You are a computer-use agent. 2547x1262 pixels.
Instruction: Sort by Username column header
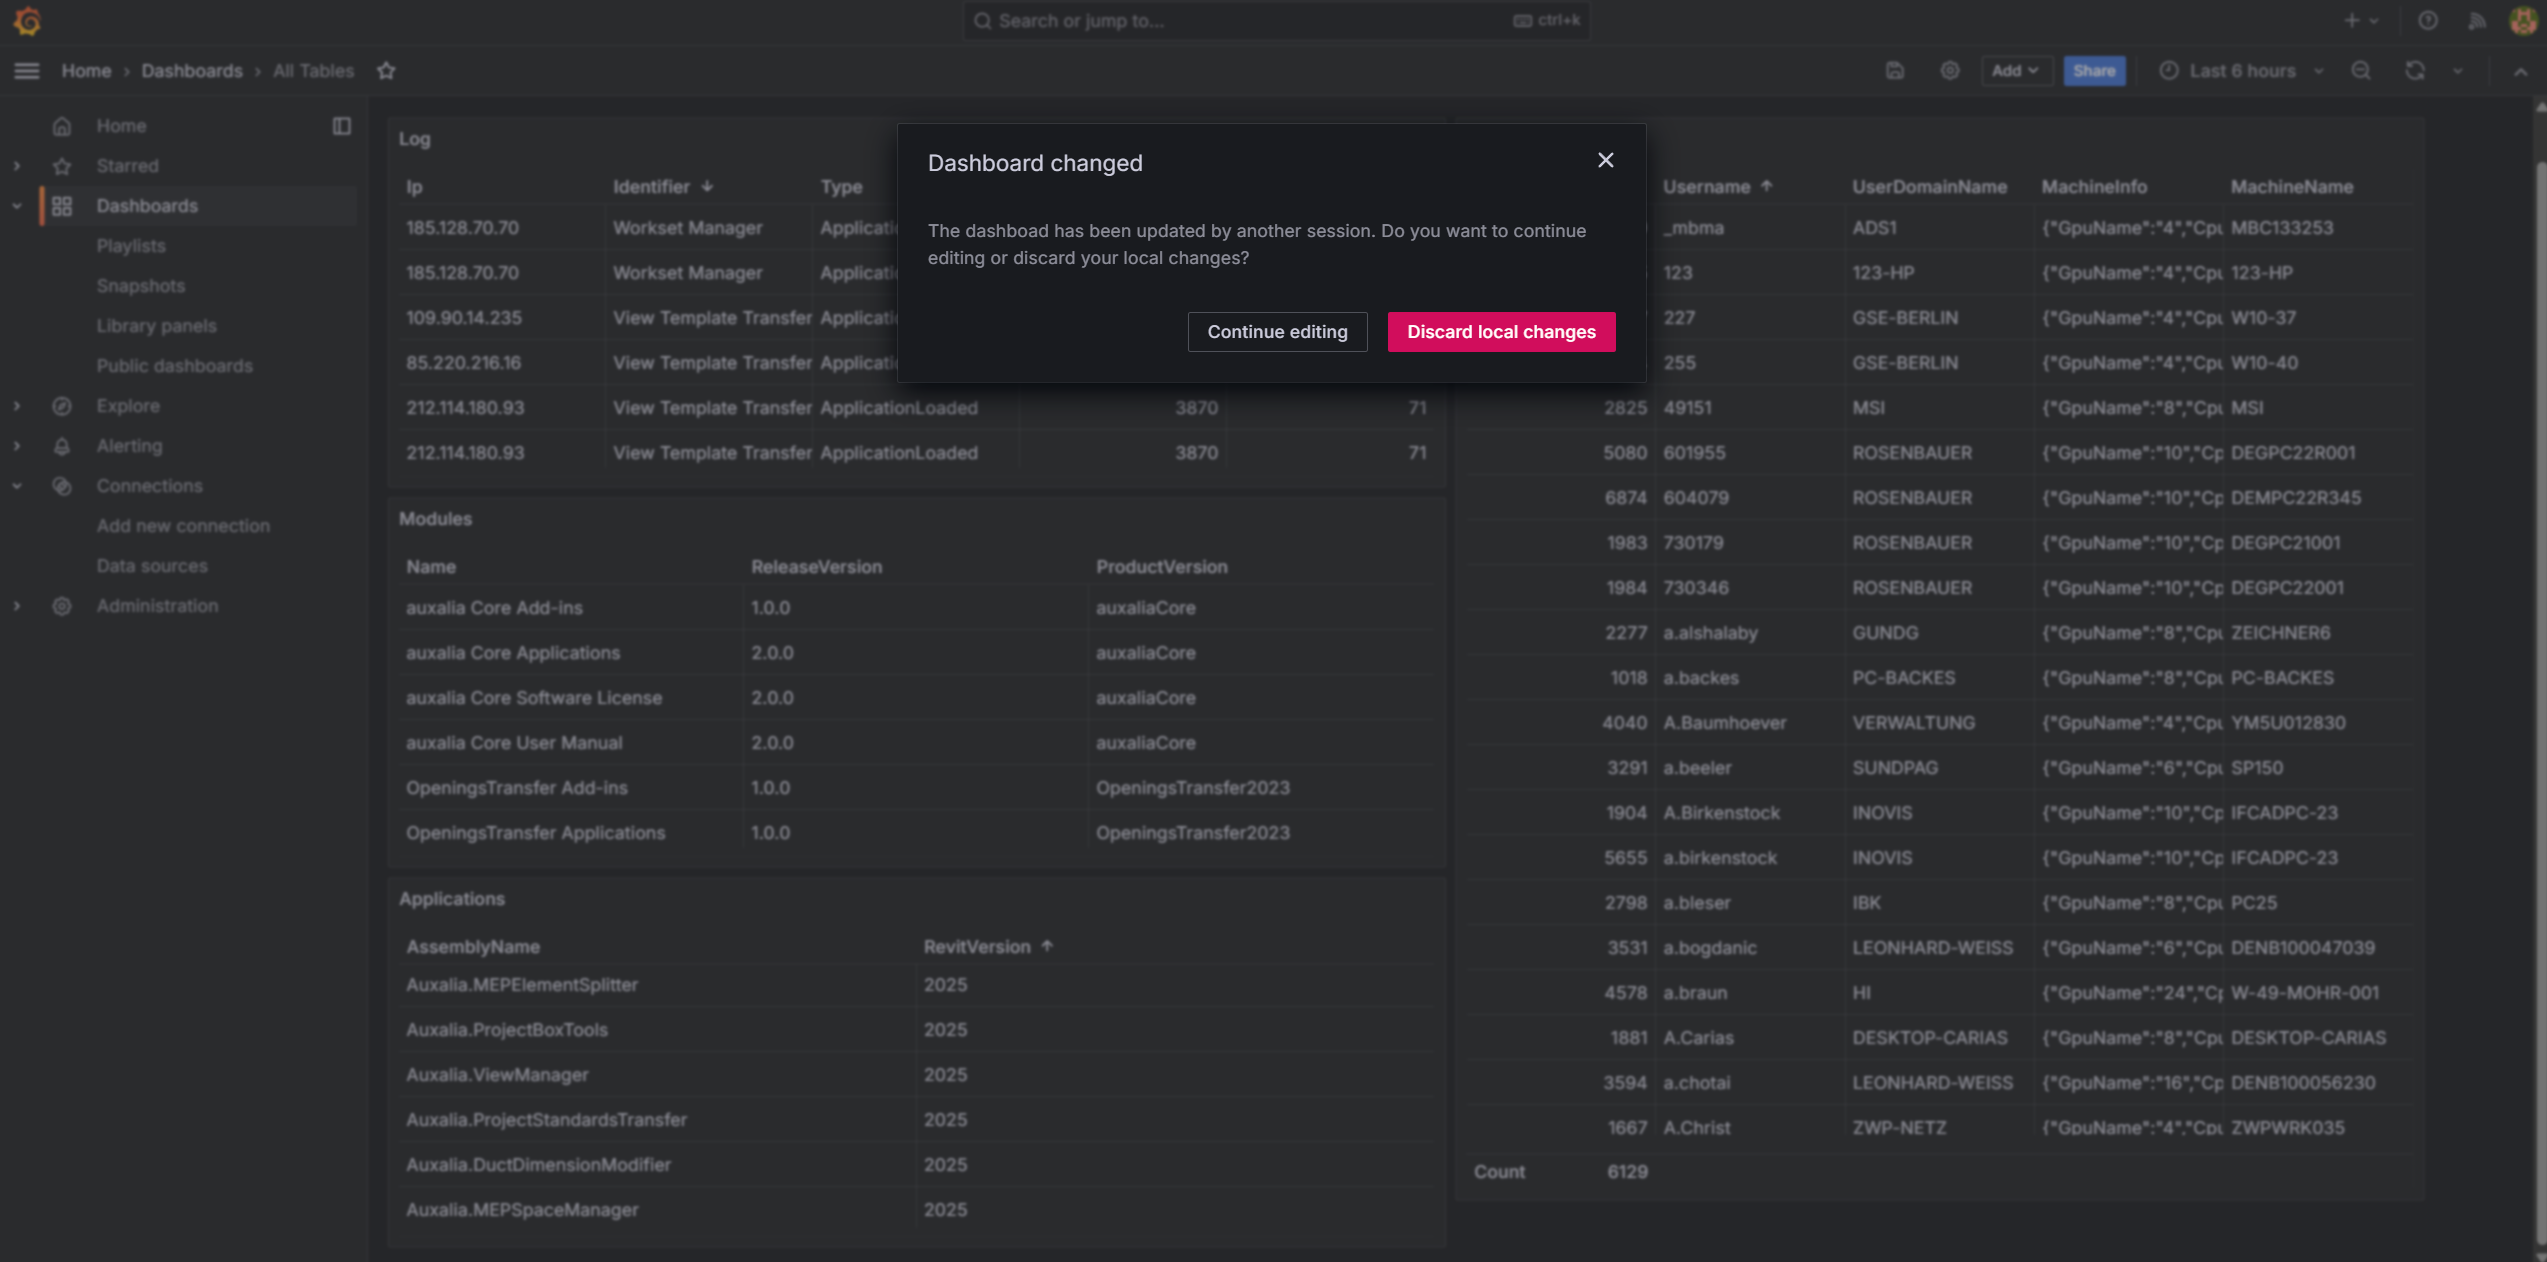(1717, 187)
